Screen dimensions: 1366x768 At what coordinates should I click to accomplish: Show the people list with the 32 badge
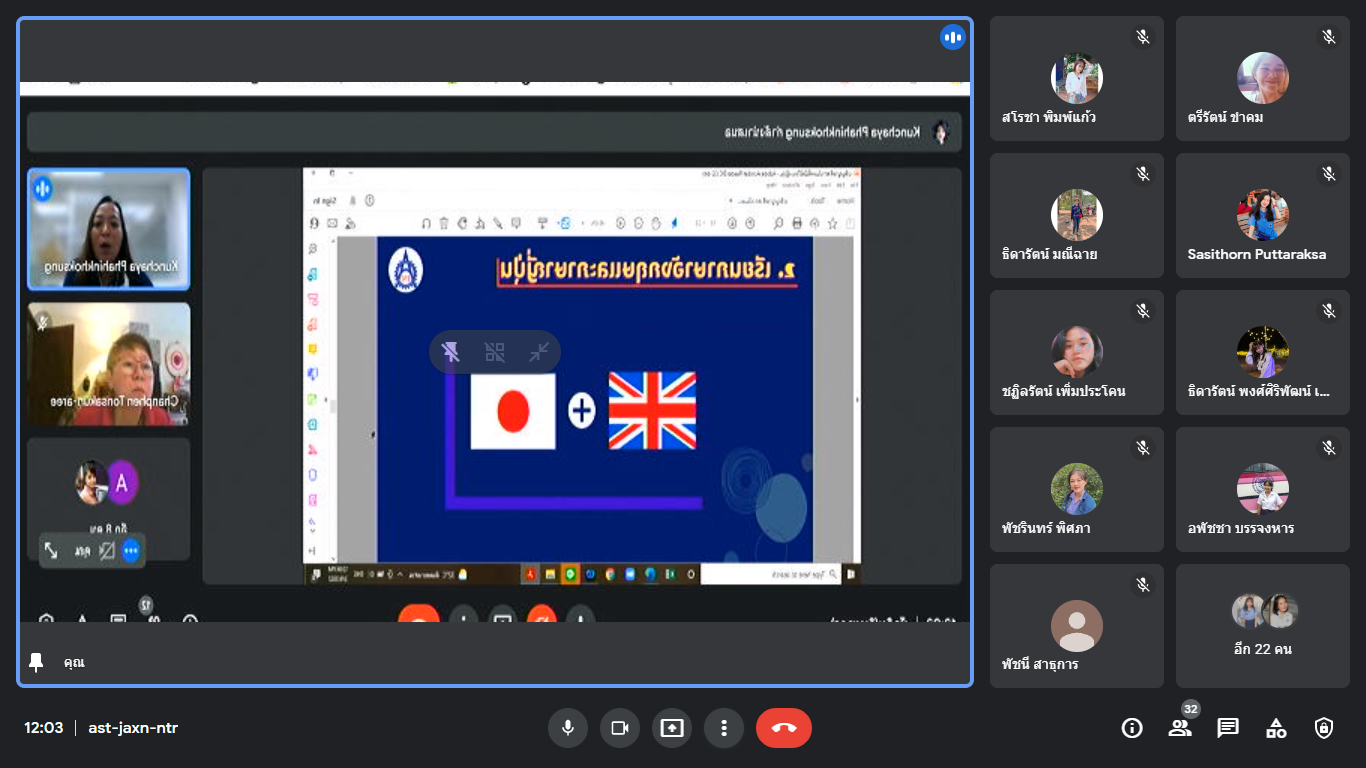point(1180,728)
